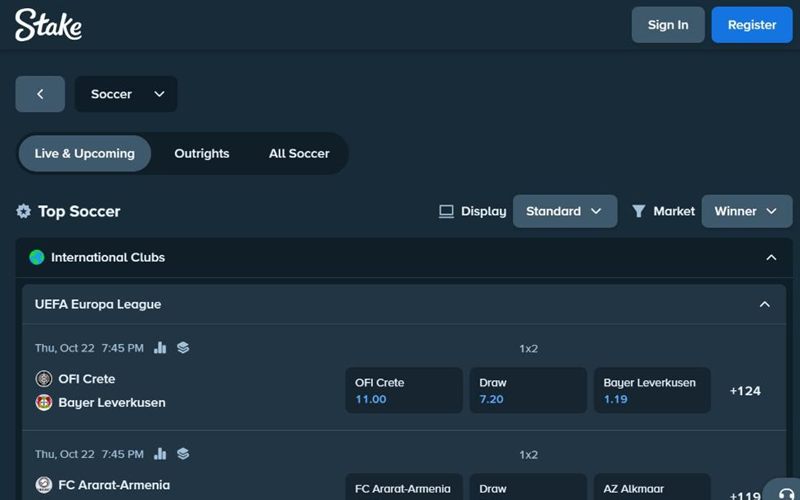Click the Stake logo
Viewport: 800px width, 500px height.
(x=48, y=24)
